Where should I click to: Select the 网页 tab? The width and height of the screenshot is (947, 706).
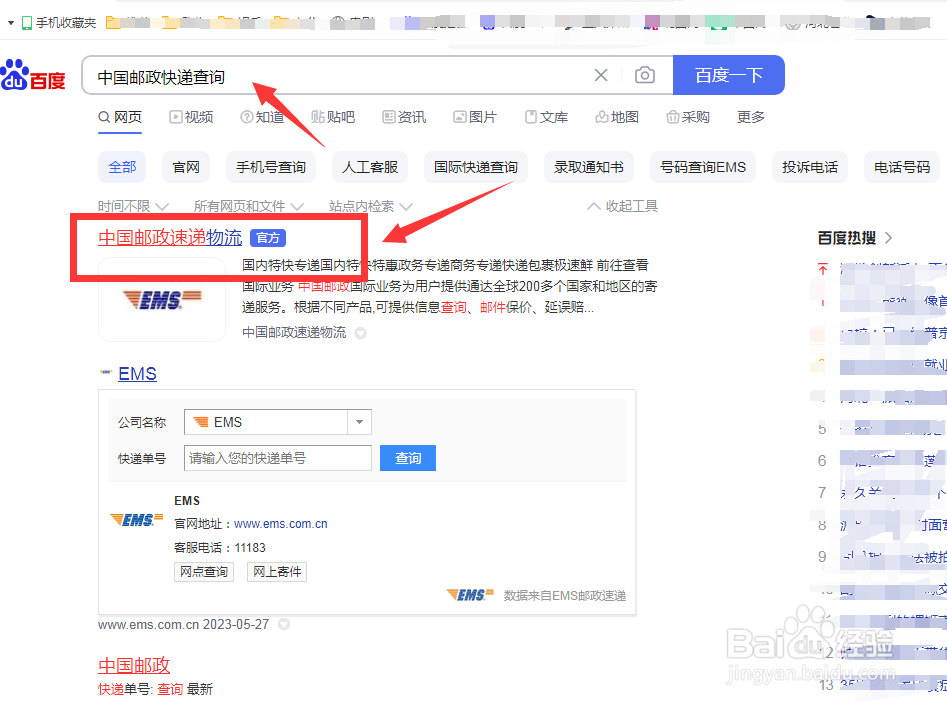click(x=120, y=117)
